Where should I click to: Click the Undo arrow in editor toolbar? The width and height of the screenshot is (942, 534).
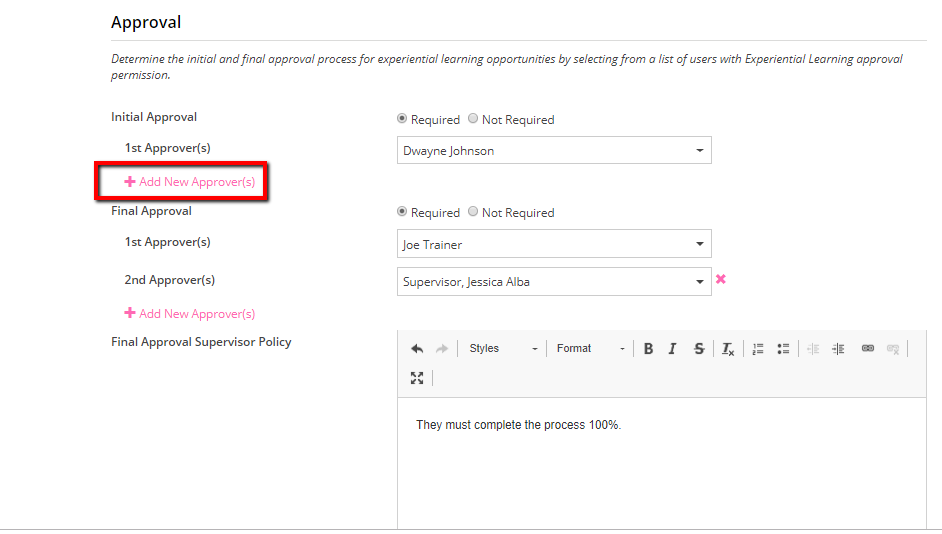[x=417, y=349]
